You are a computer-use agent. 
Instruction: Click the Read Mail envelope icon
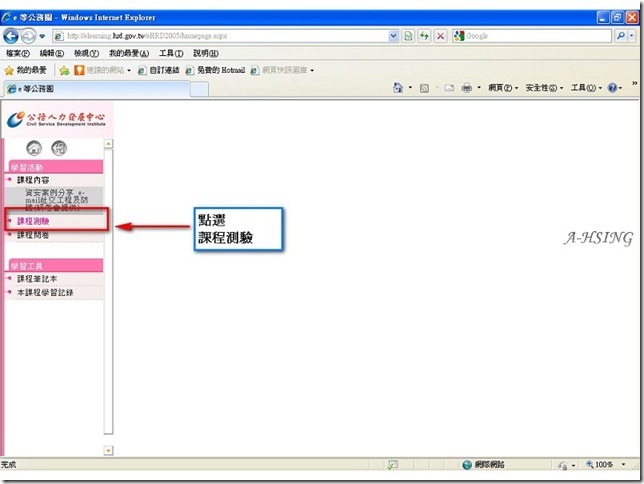pos(449,88)
